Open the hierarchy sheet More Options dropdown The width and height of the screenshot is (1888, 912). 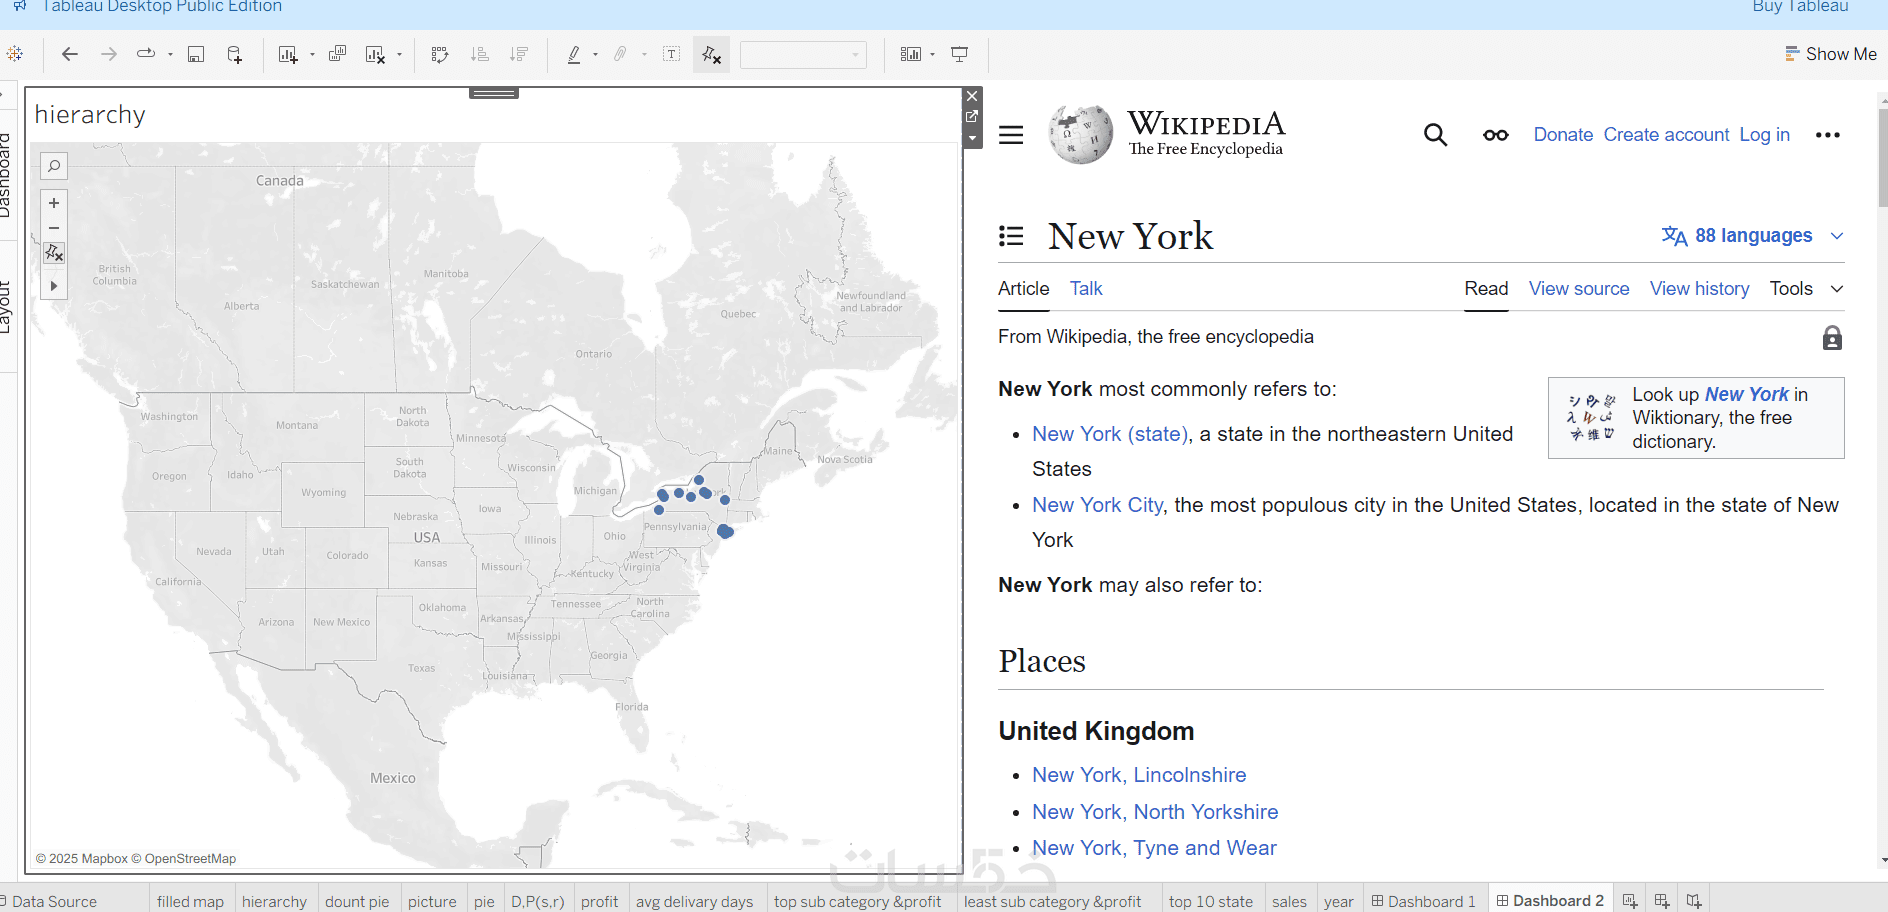(972, 138)
